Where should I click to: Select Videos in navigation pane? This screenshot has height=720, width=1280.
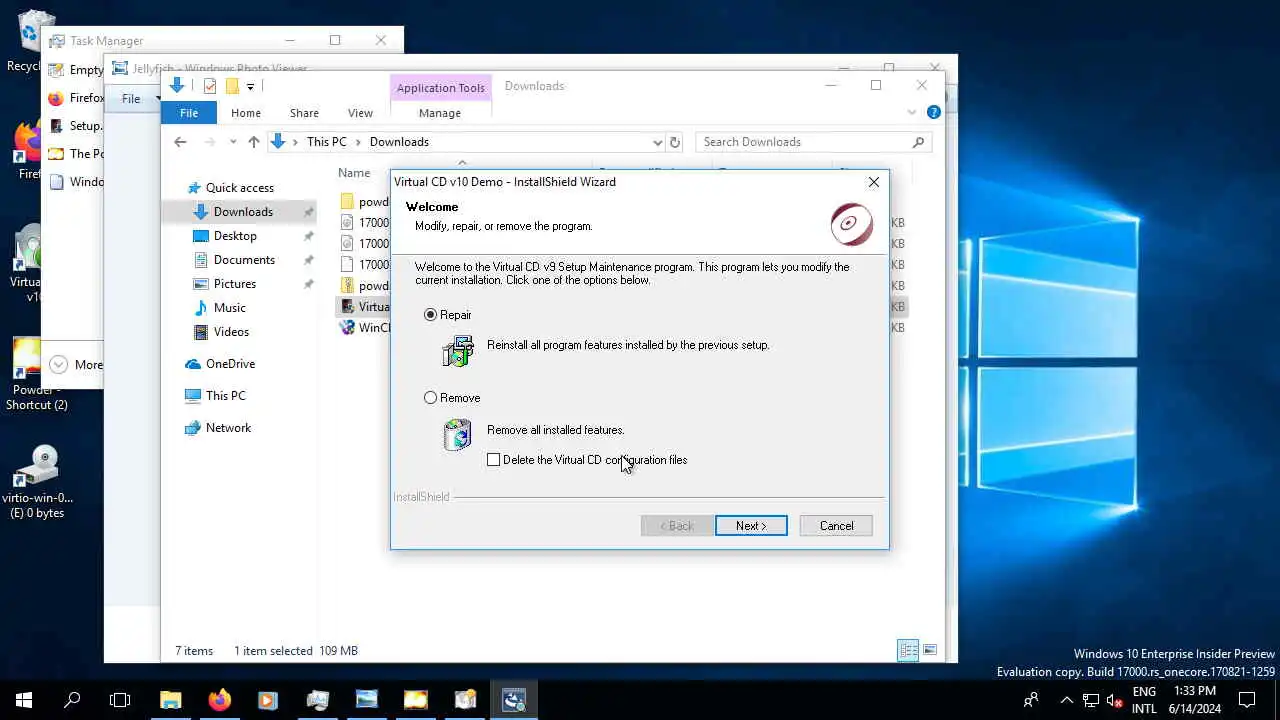(231, 332)
